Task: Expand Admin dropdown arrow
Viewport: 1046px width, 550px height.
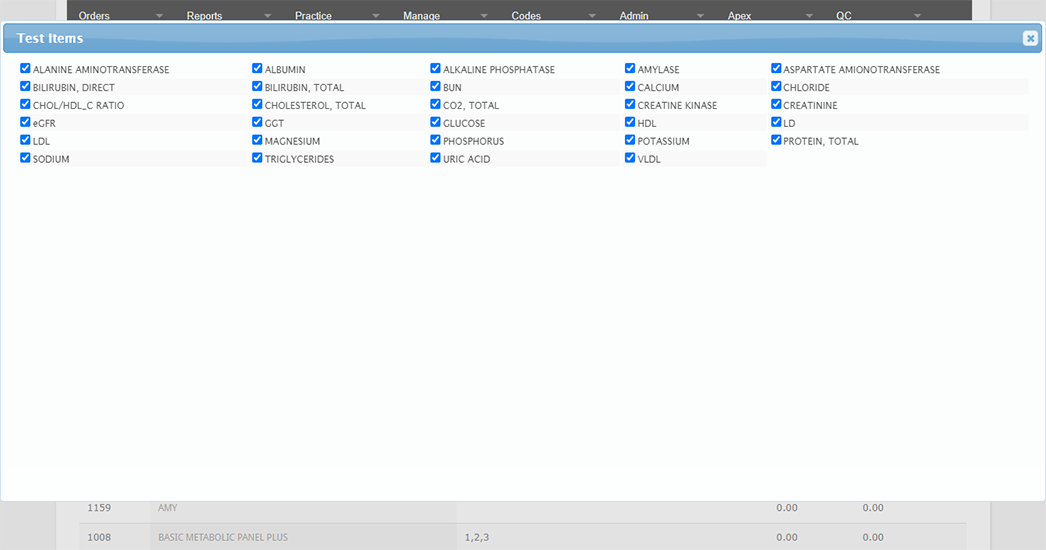Action: point(700,15)
